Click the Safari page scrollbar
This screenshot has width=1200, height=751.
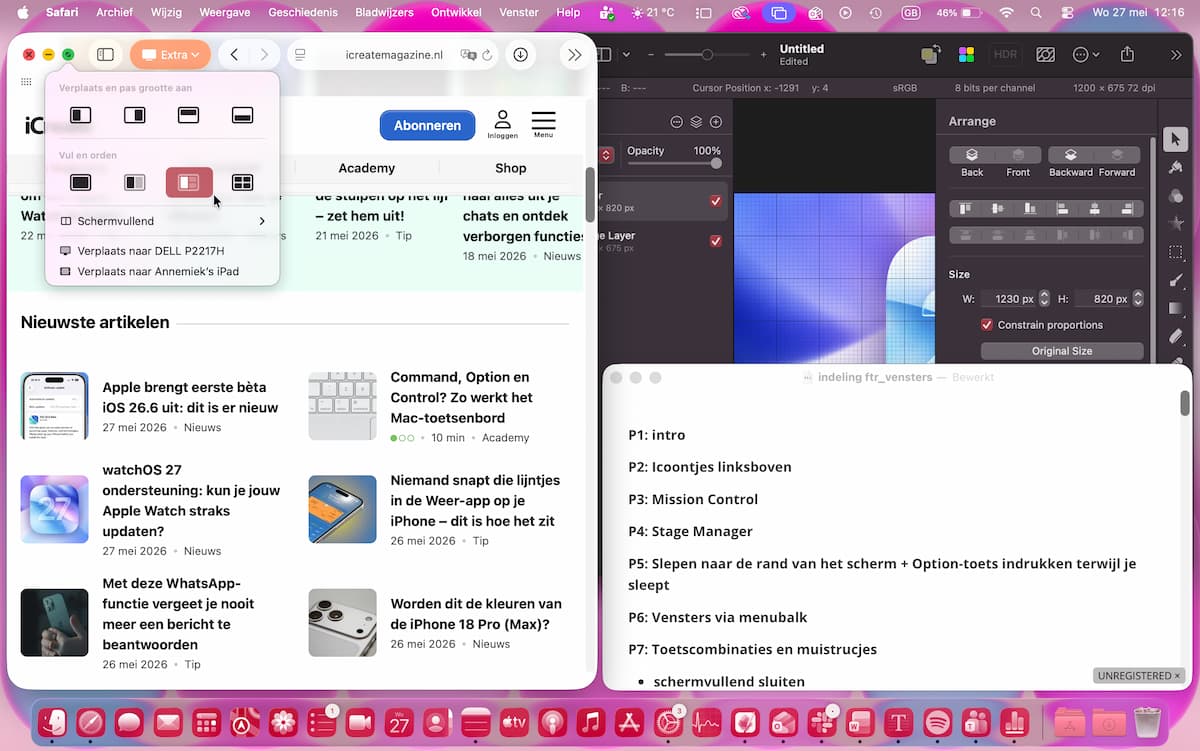(x=590, y=195)
